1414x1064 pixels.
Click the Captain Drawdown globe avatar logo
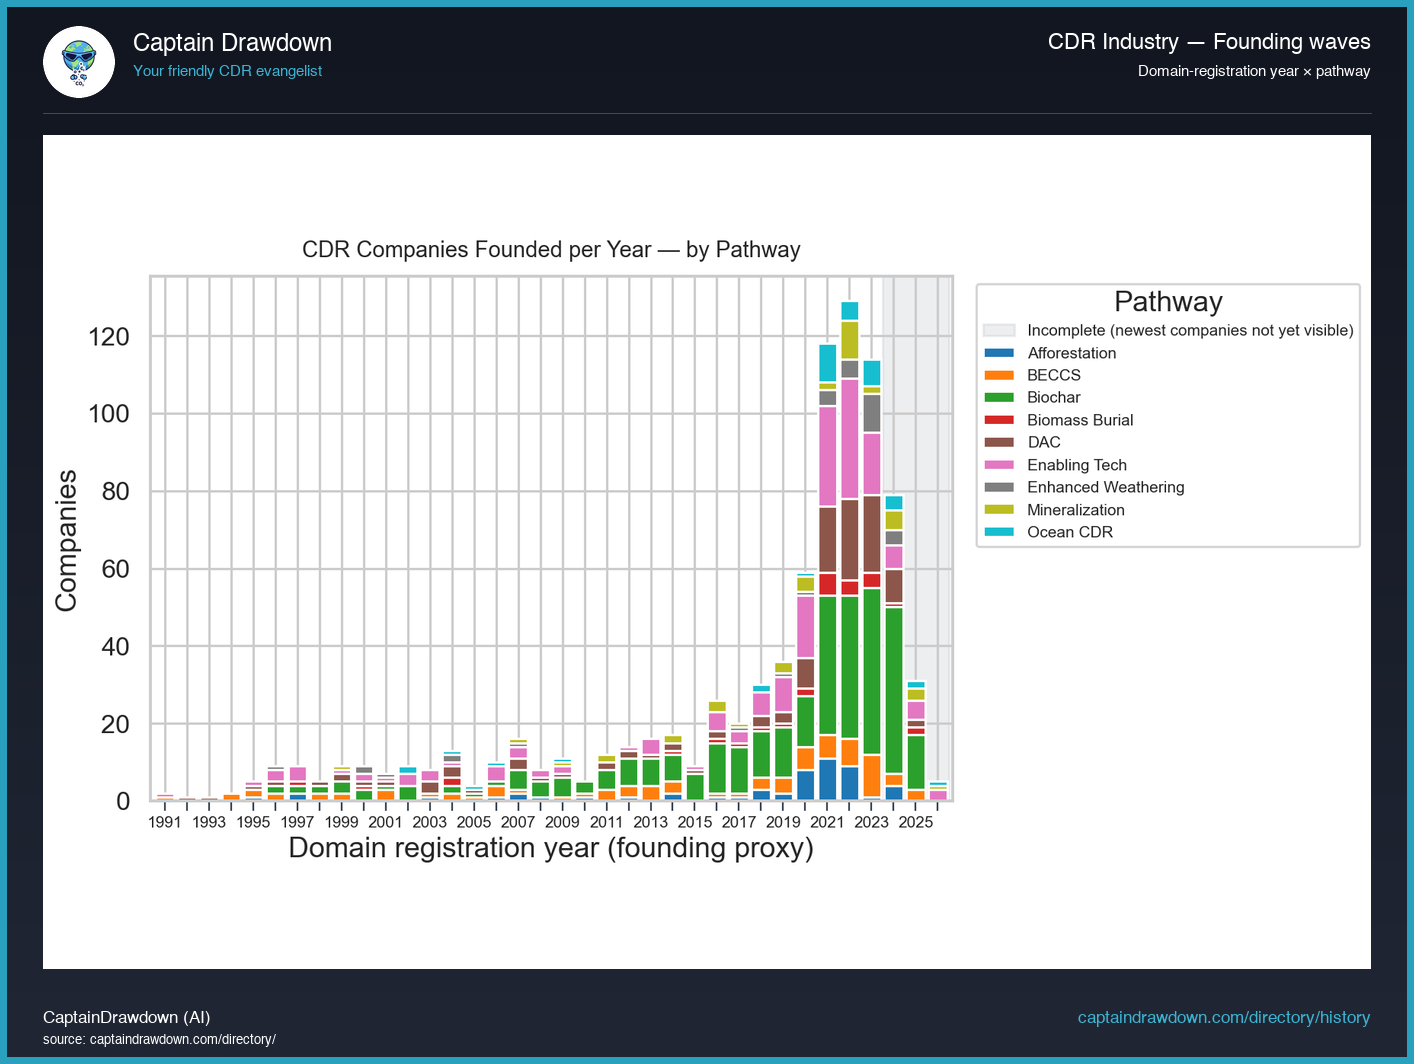[x=79, y=62]
